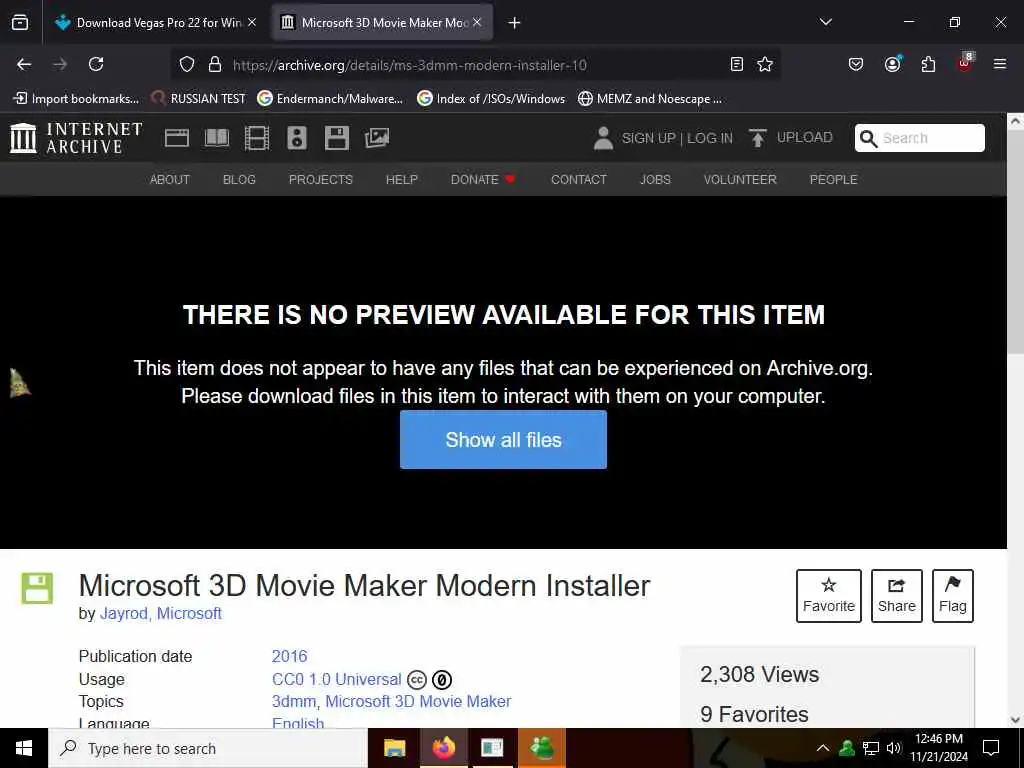
Task: Click the Flag button
Action: point(953,596)
